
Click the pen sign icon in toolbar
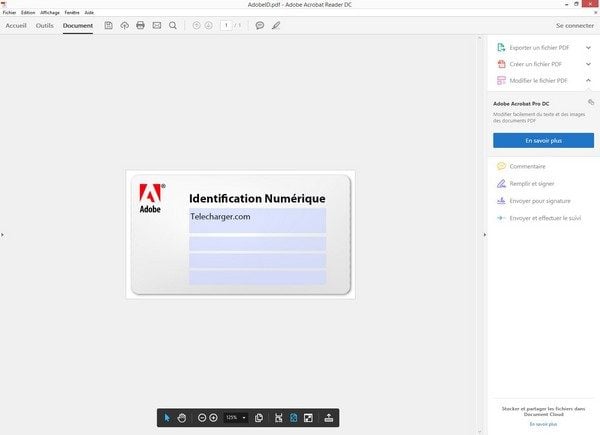[276, 25]
